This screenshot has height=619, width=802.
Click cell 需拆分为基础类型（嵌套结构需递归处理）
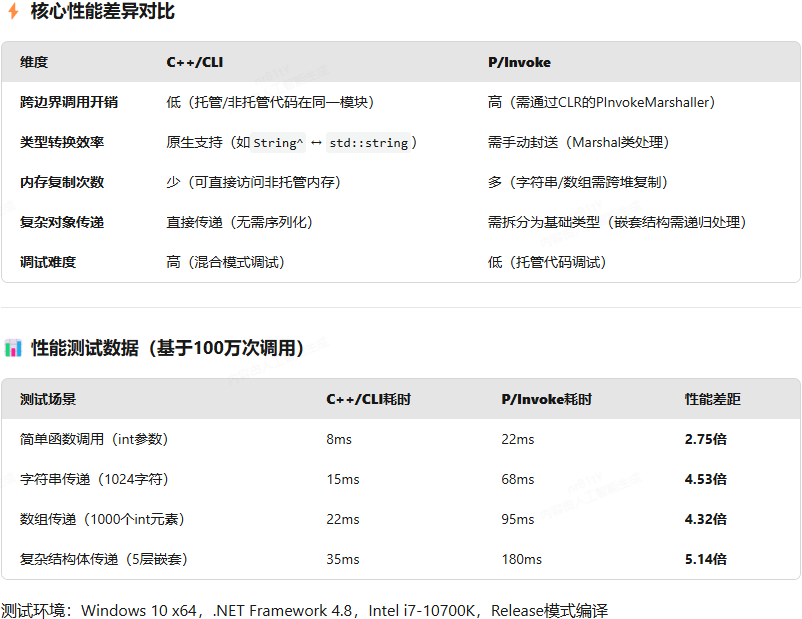pyautogui.click(x=617, y=222)
